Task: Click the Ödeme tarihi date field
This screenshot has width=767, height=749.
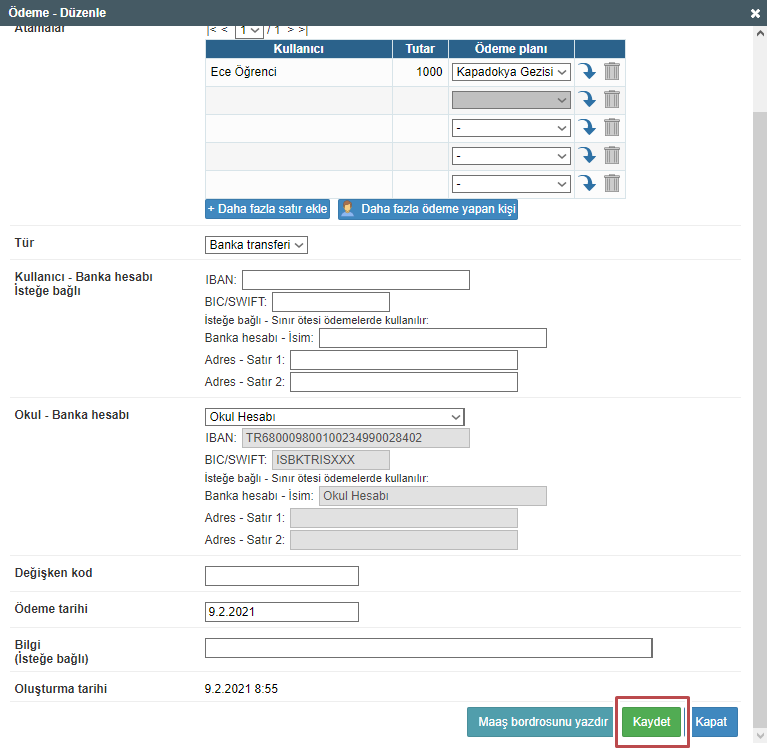Action: pyautogui.click(x=282, y=612)
